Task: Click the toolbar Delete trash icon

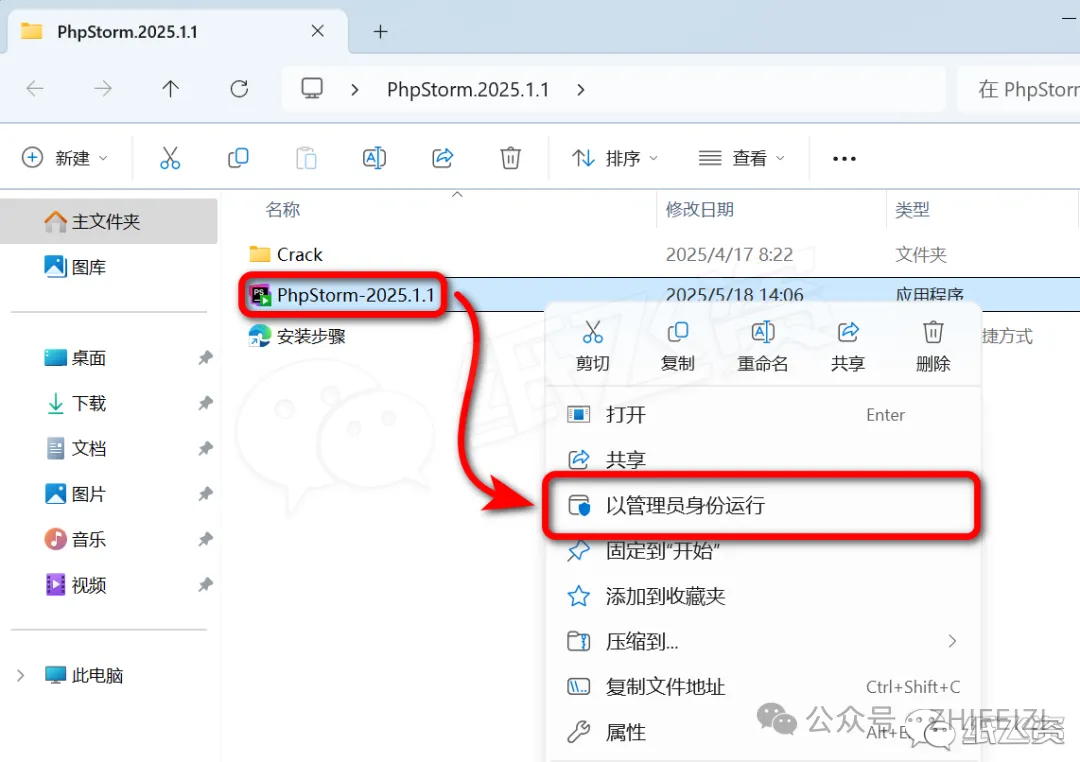Action: point(510,158)
